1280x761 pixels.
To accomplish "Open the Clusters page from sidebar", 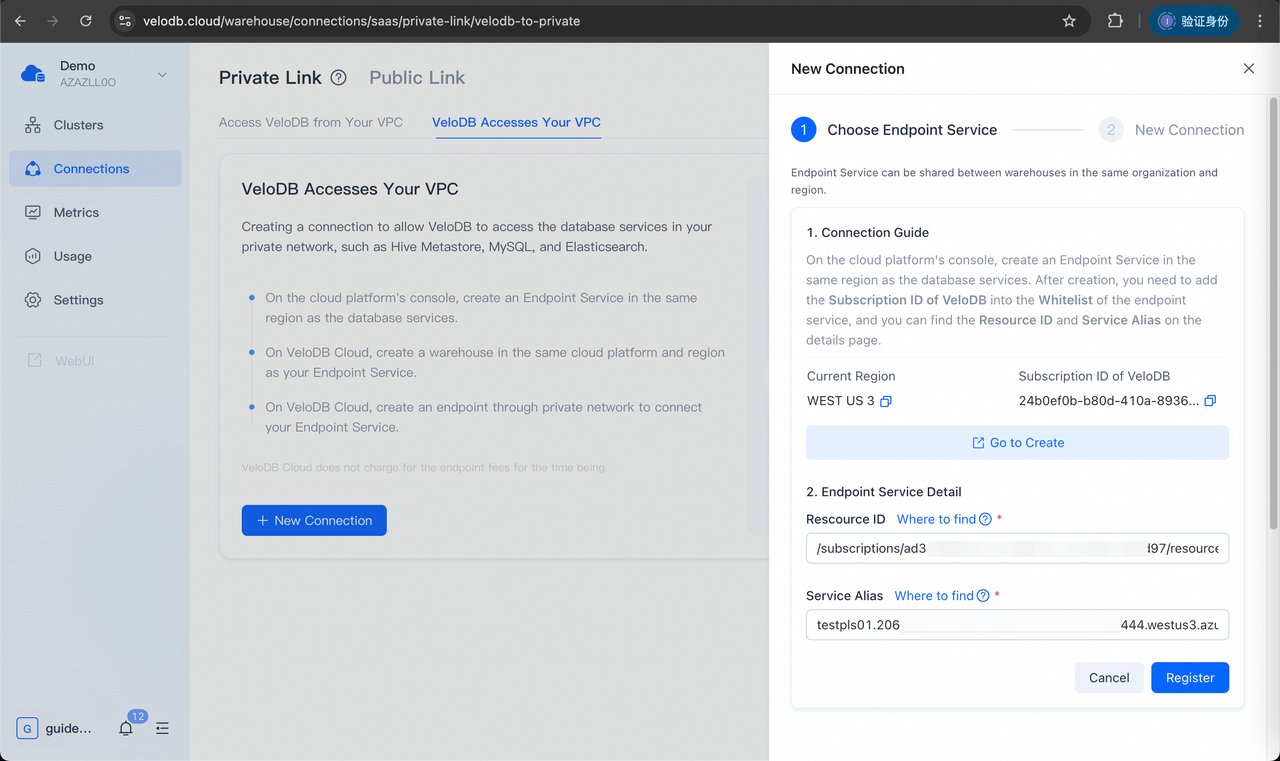I will (x=78, y=124).
